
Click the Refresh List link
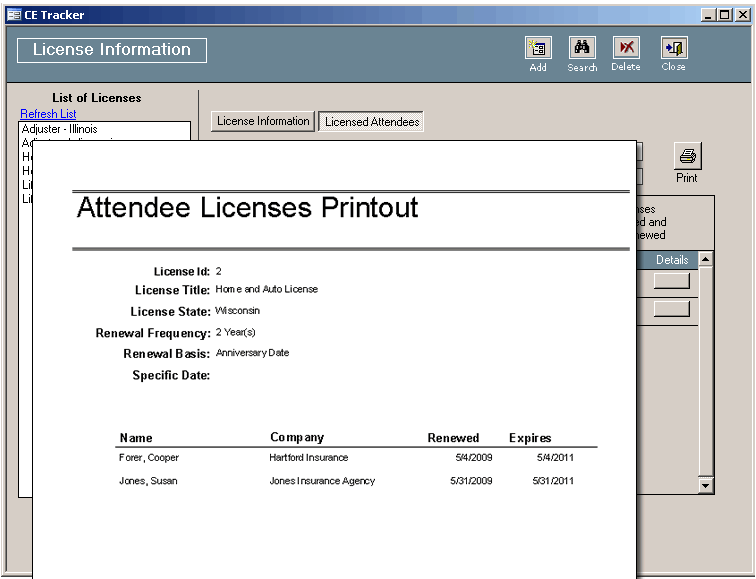[48, 114]
